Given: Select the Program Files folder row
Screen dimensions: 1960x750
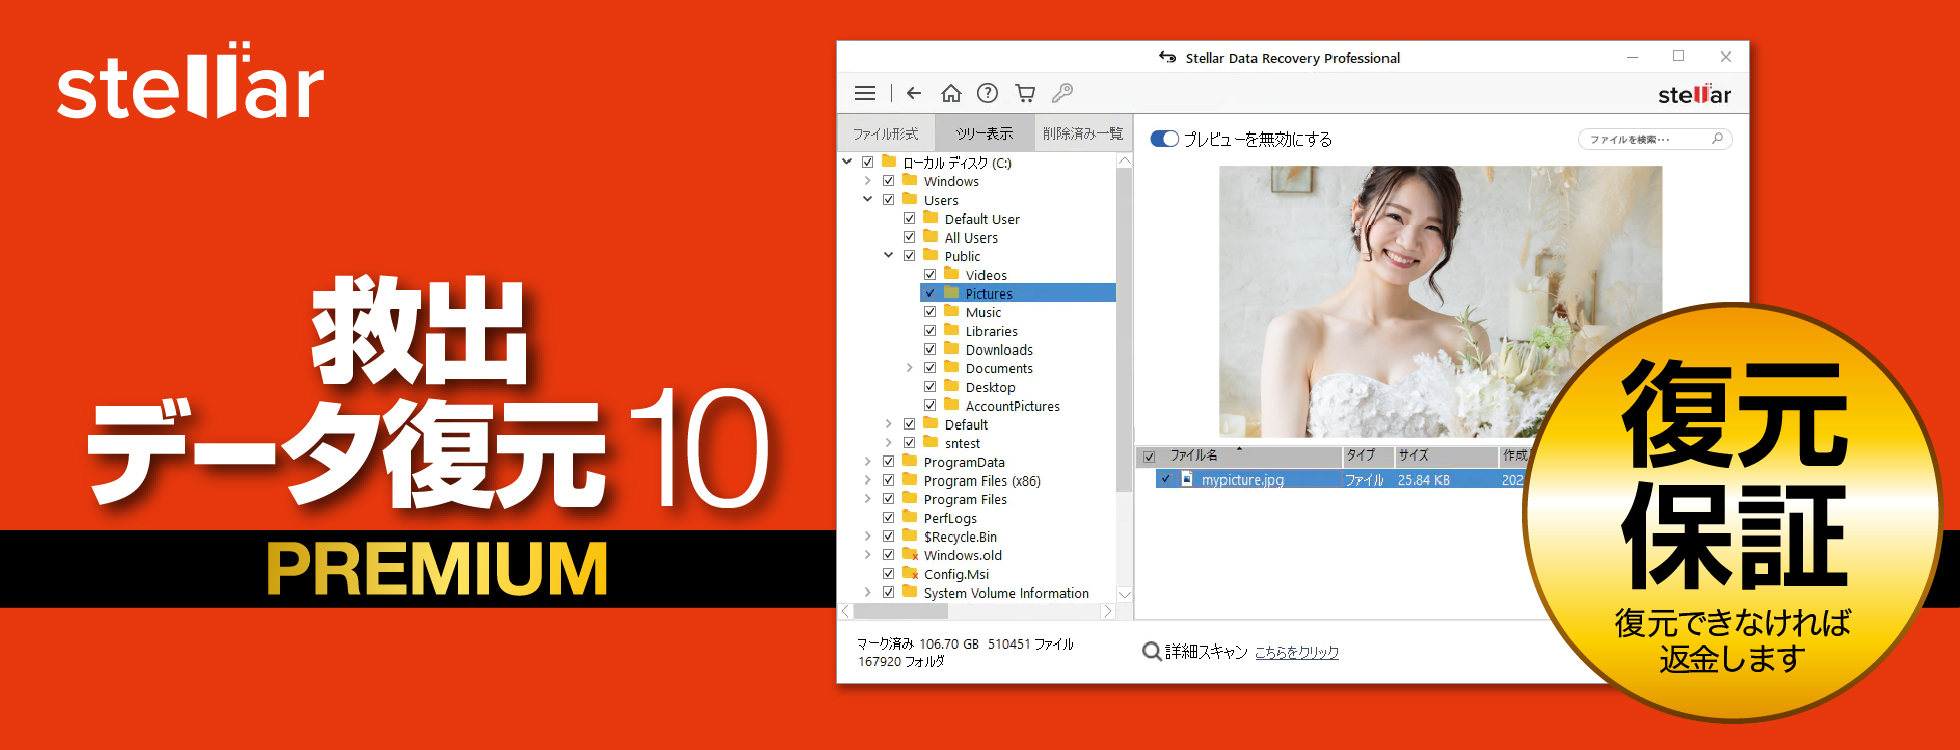Looking at the screenshot, I should [x=965, y=499].
